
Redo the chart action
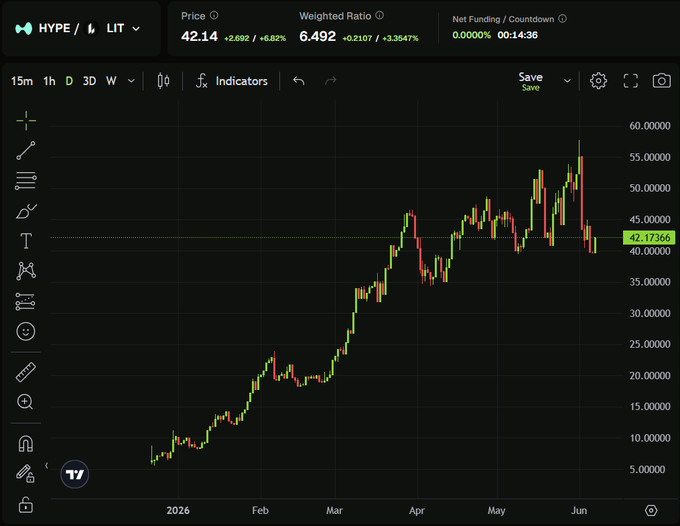tap(330, 81)
